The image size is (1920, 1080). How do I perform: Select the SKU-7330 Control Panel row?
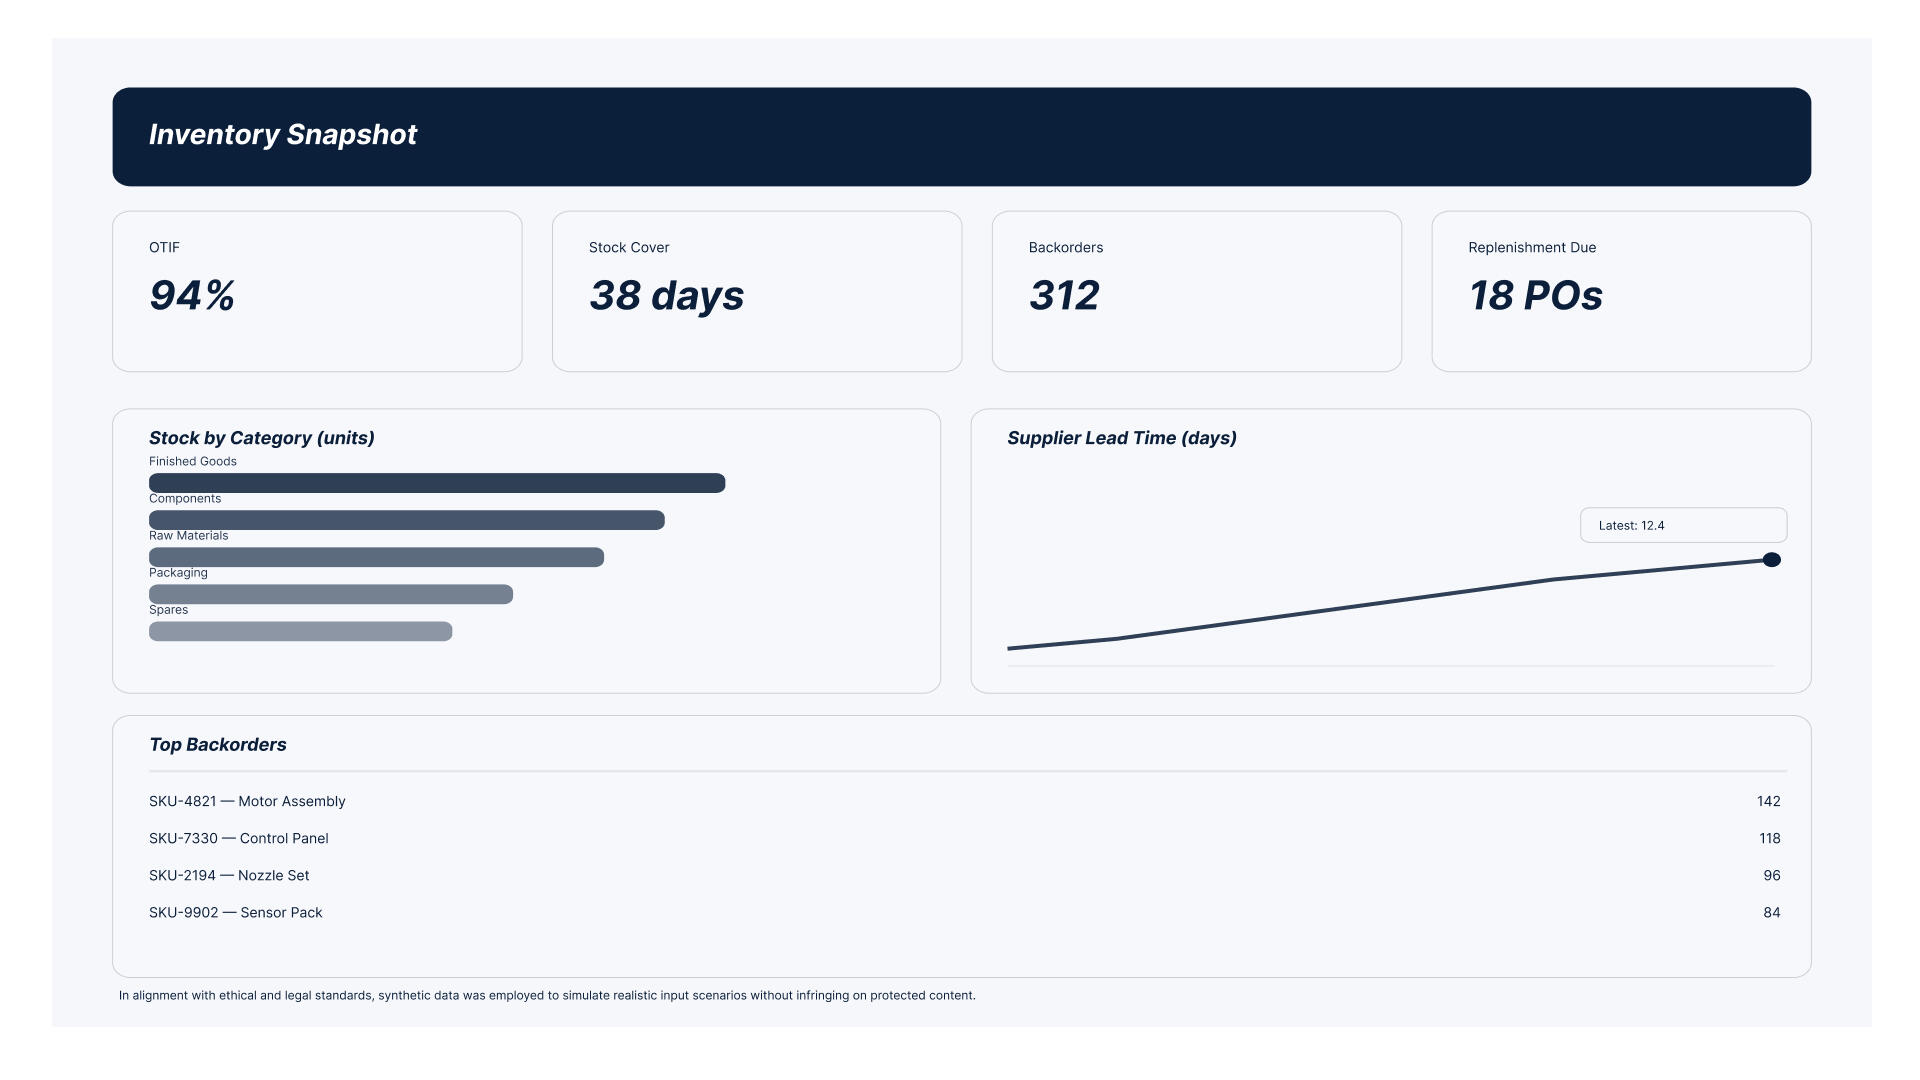[238, 839]
